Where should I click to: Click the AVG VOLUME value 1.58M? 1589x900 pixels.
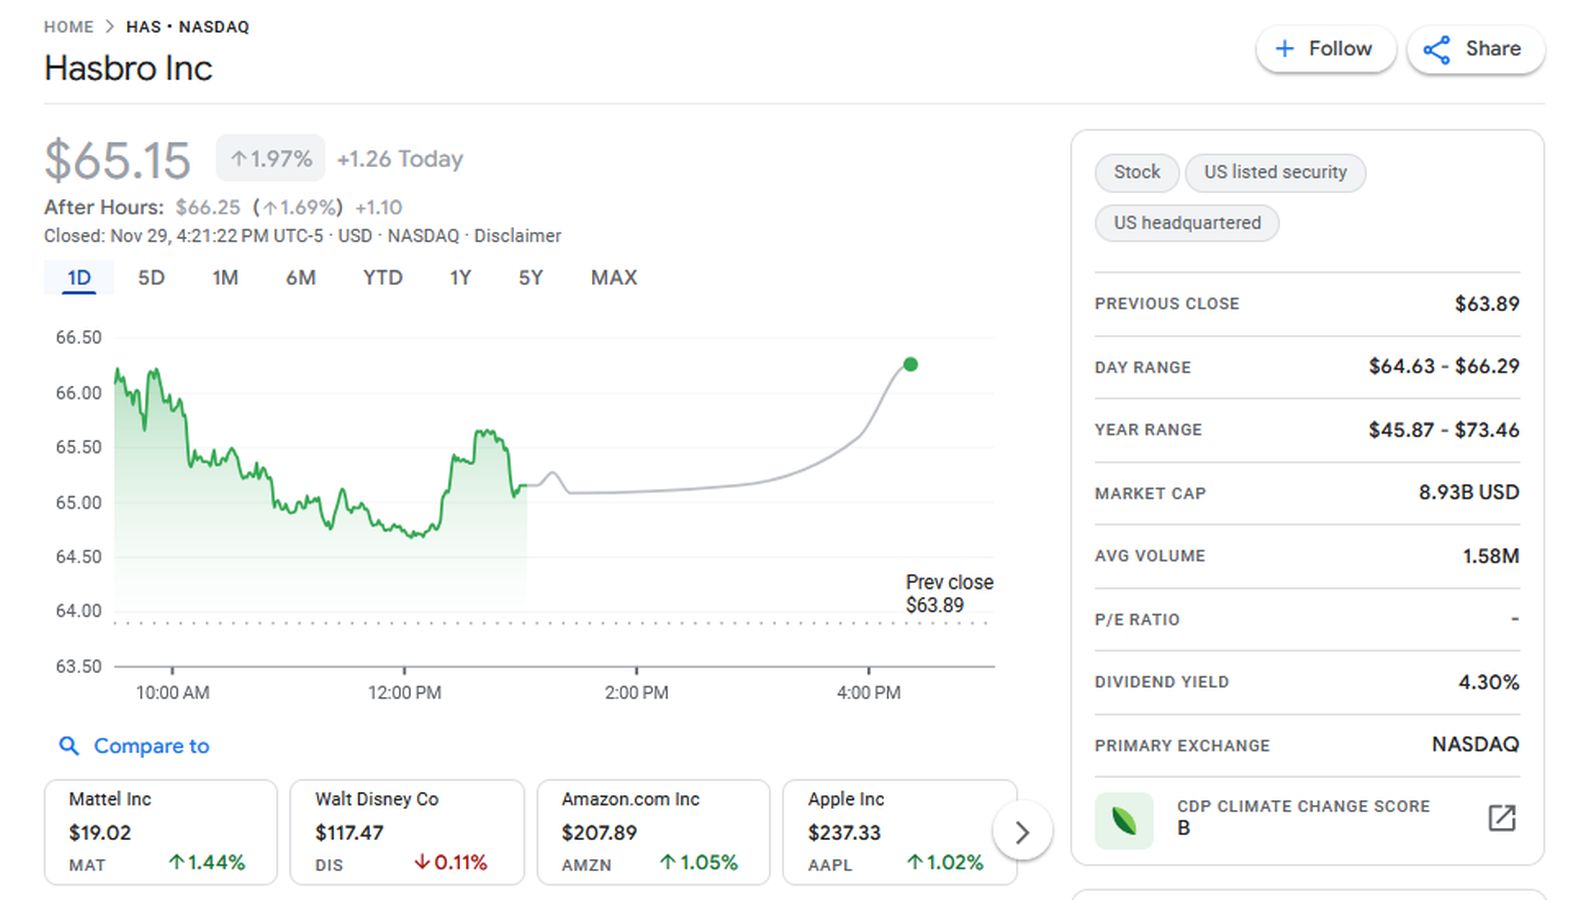click(x=1490, y=556)
